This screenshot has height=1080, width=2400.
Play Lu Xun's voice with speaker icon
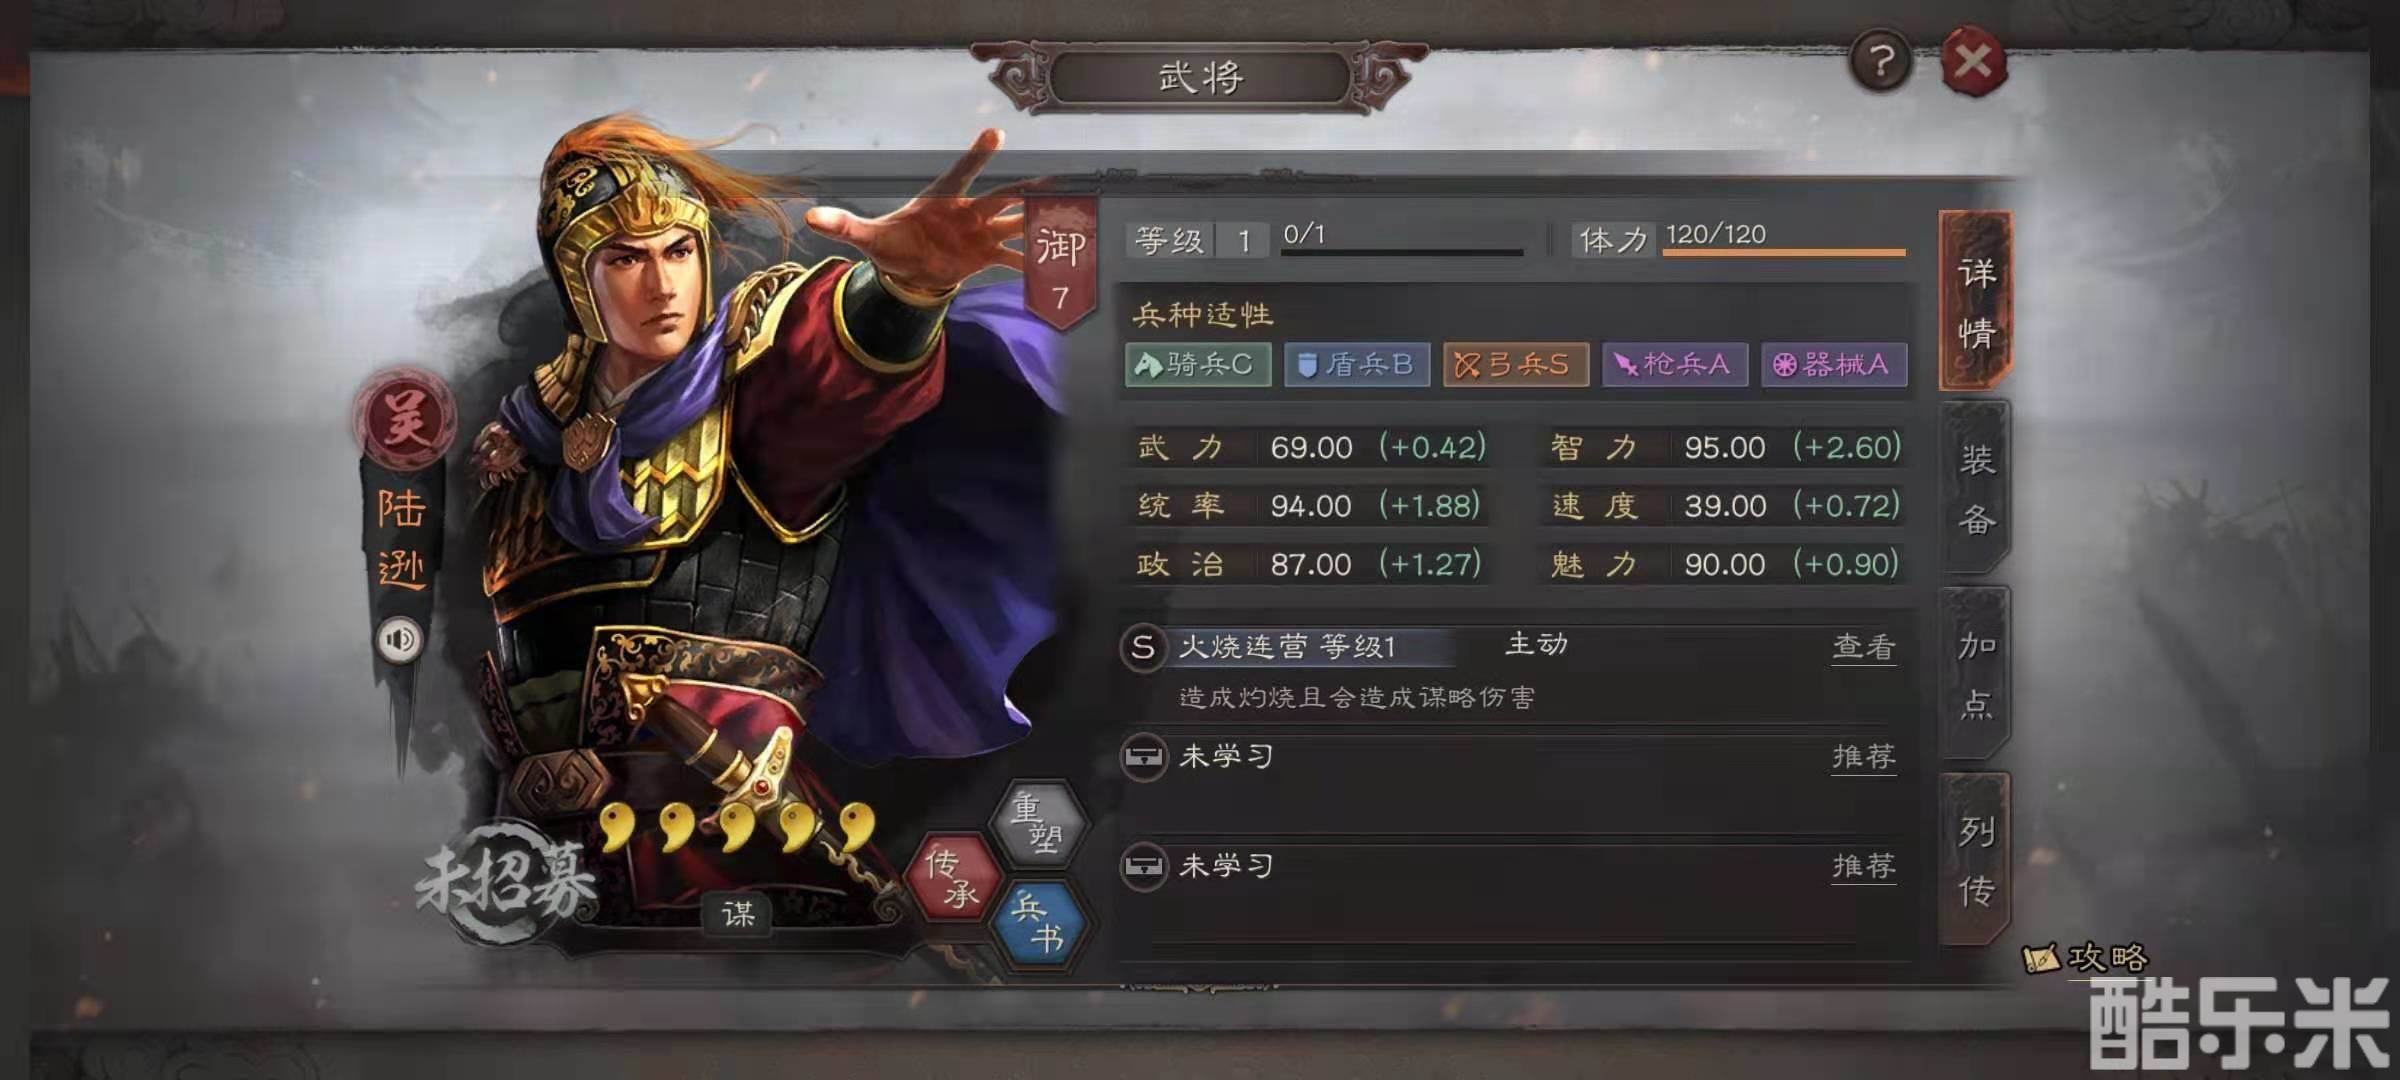[400, 639]
